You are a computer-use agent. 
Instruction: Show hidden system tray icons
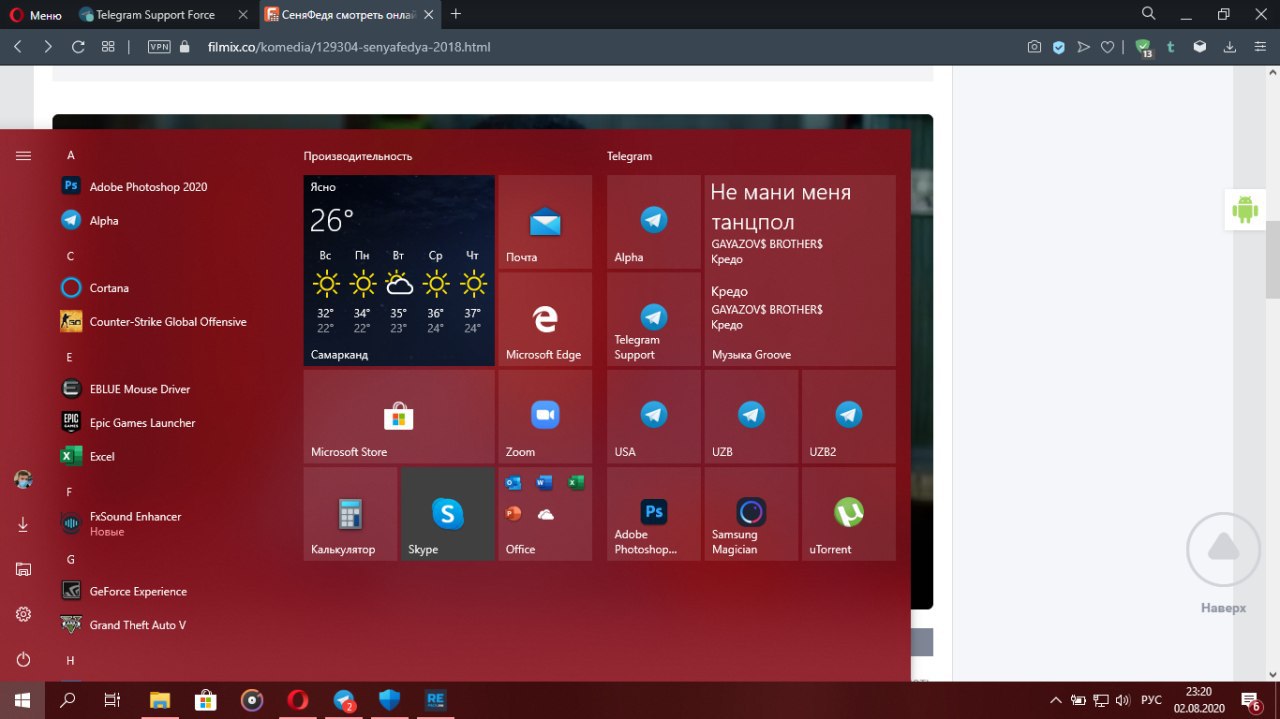click(1055, 700)
